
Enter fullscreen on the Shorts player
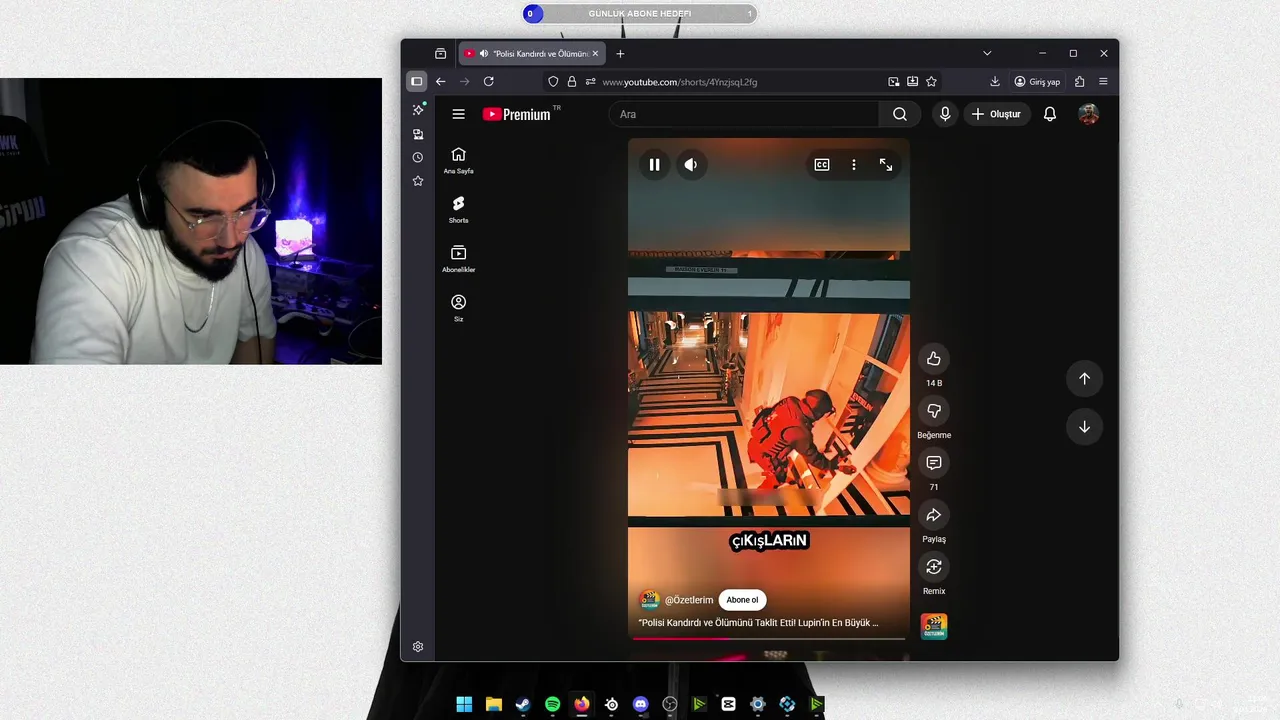(886, 165)
